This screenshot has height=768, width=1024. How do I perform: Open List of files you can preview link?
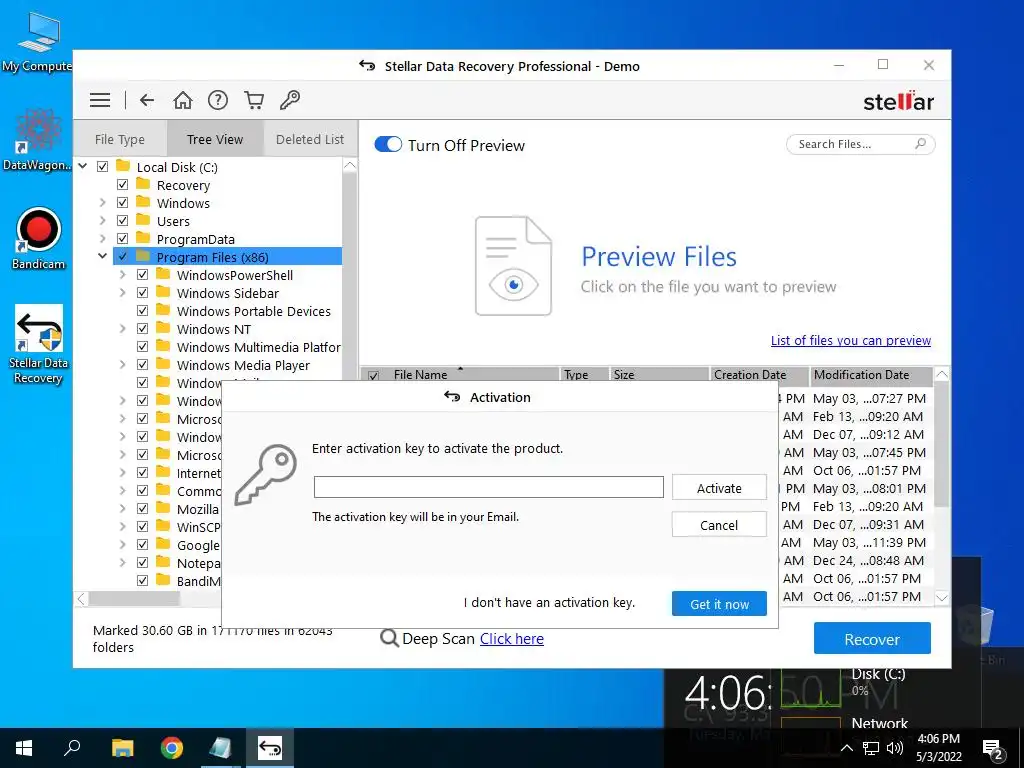click(850, 340)
